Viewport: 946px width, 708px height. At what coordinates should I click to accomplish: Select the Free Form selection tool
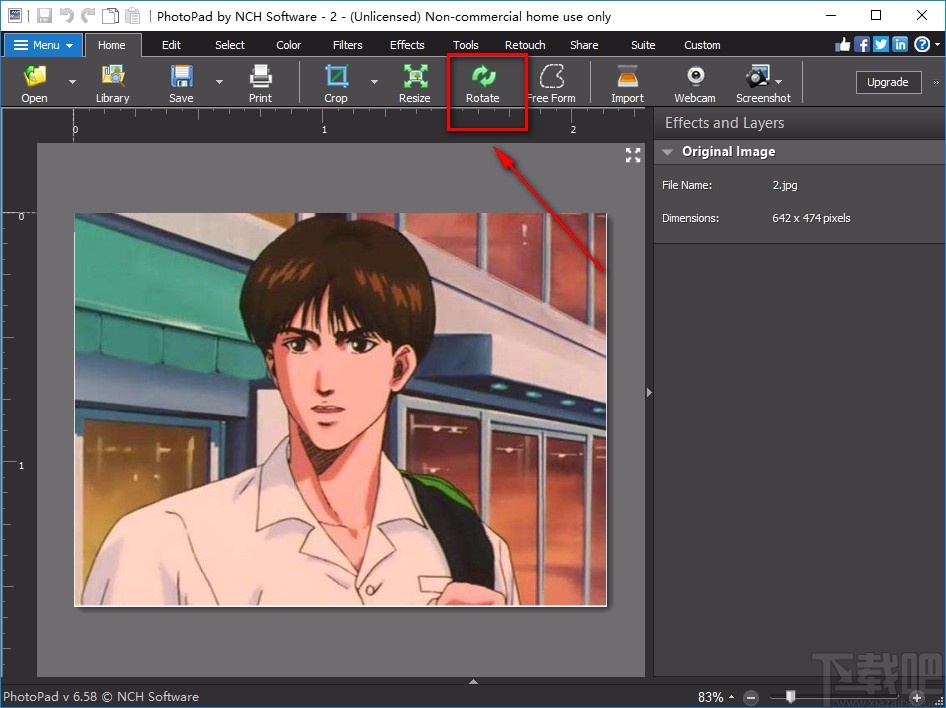(551, 77)
